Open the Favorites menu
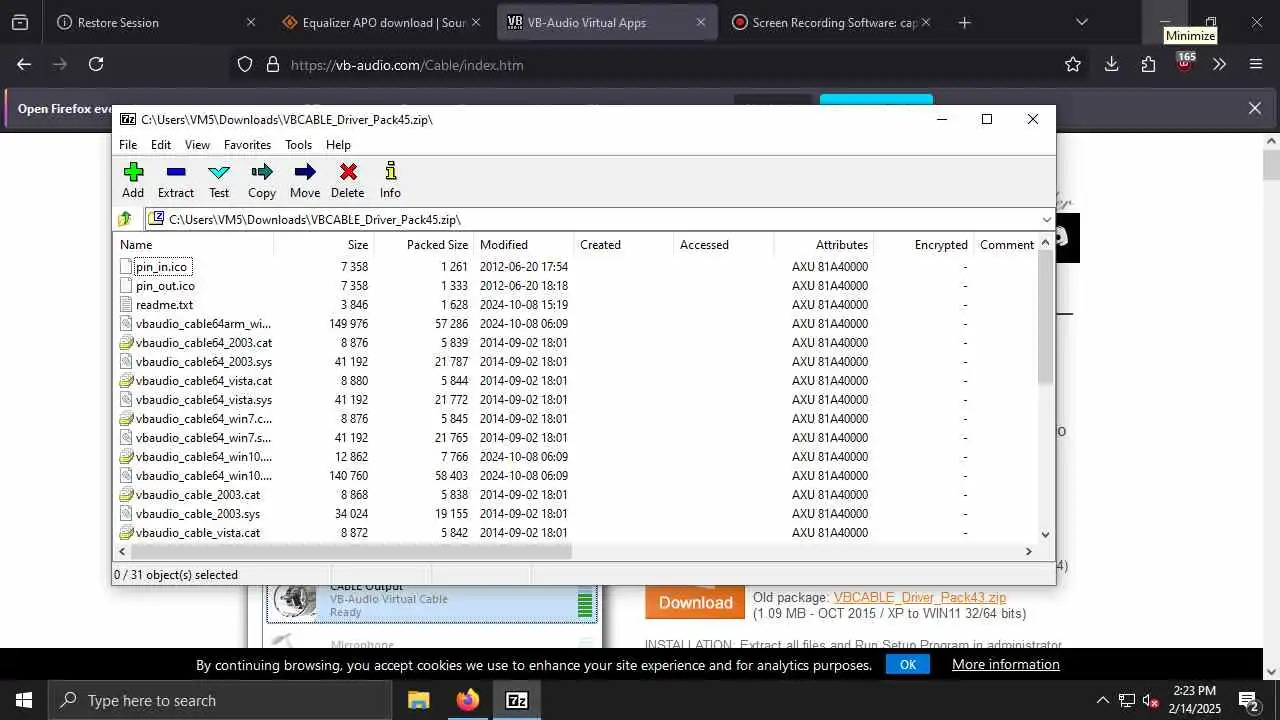 (x=247, y=144)
